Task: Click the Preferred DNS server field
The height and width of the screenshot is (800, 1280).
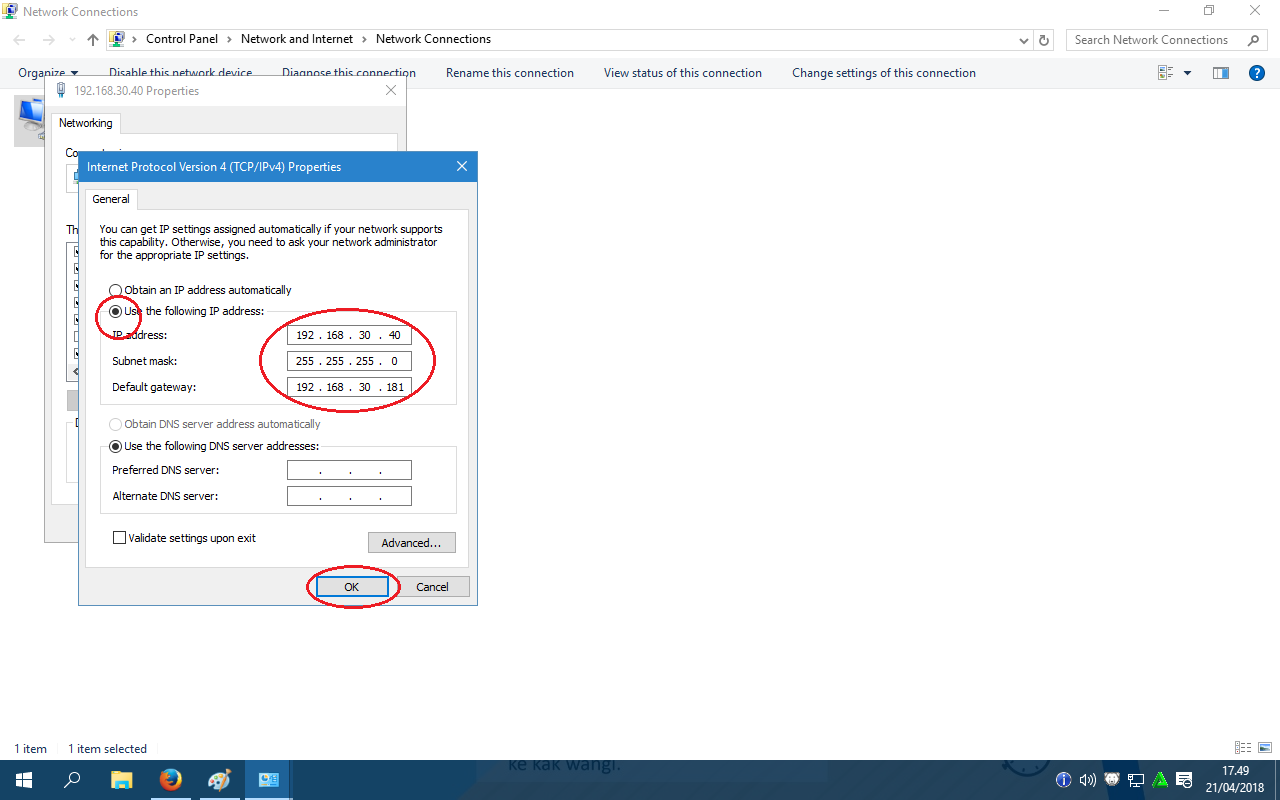Action: [349, 469]
